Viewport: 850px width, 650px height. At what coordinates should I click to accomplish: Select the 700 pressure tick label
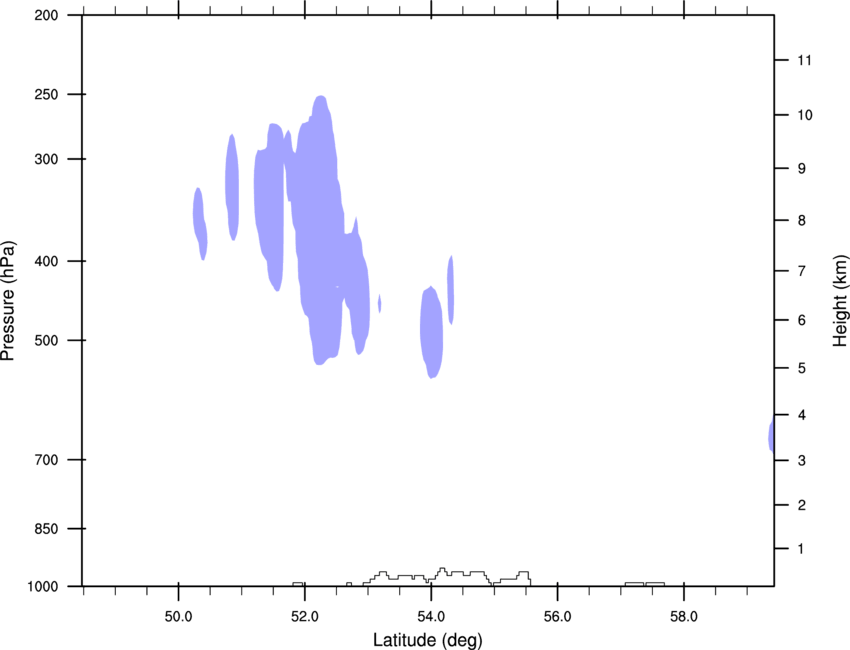coord(46,460)
